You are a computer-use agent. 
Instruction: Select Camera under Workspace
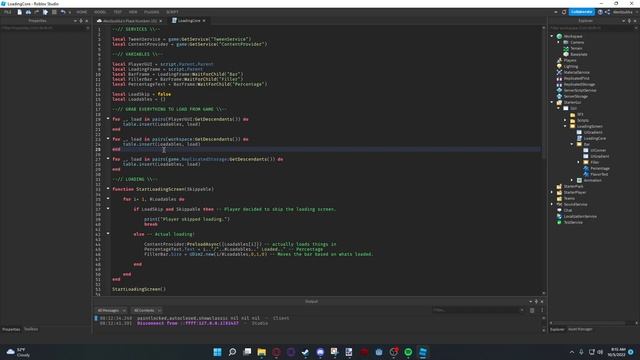[577, 42]
